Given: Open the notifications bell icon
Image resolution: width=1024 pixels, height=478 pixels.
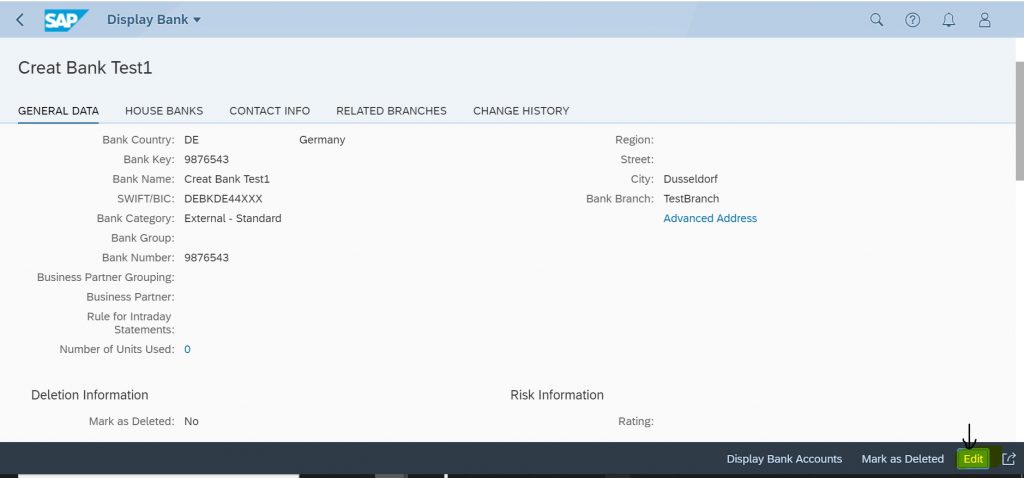Looking at the screenshot, I should (948, 20).
